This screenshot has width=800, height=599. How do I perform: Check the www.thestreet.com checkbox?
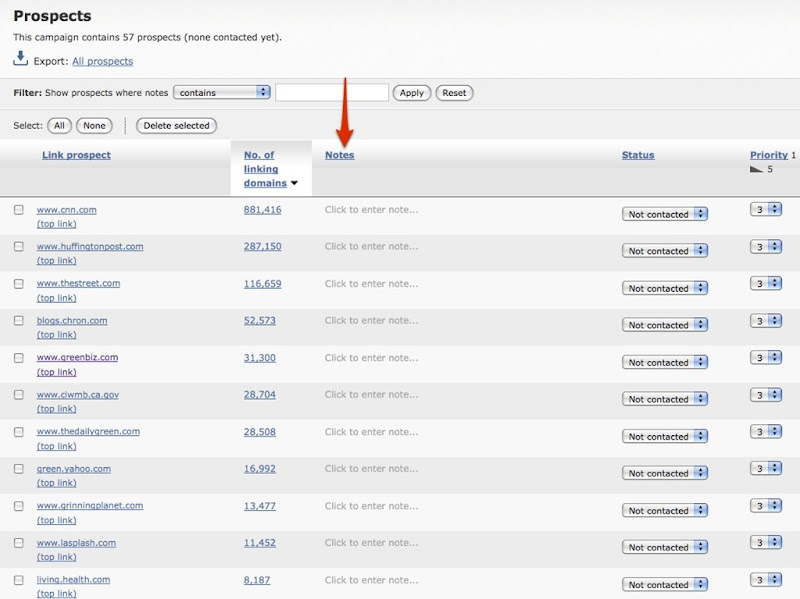[19, 284]
